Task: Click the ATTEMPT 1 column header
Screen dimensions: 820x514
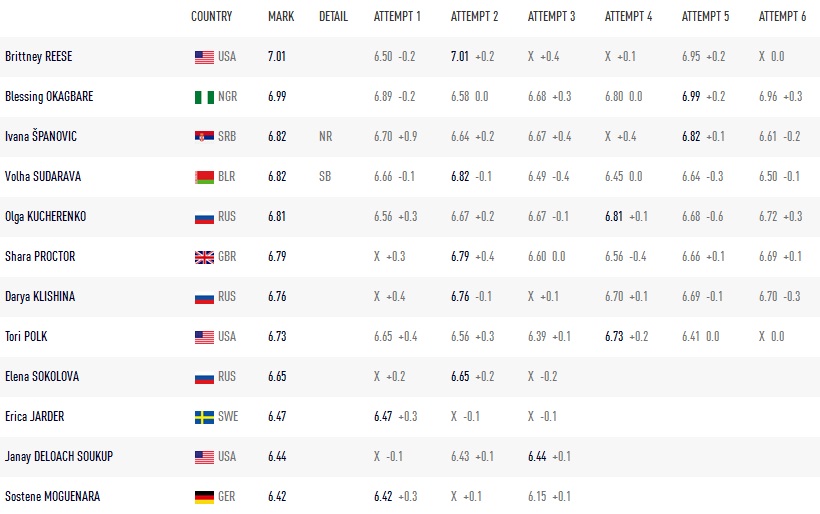Action: tap(397, 17)
